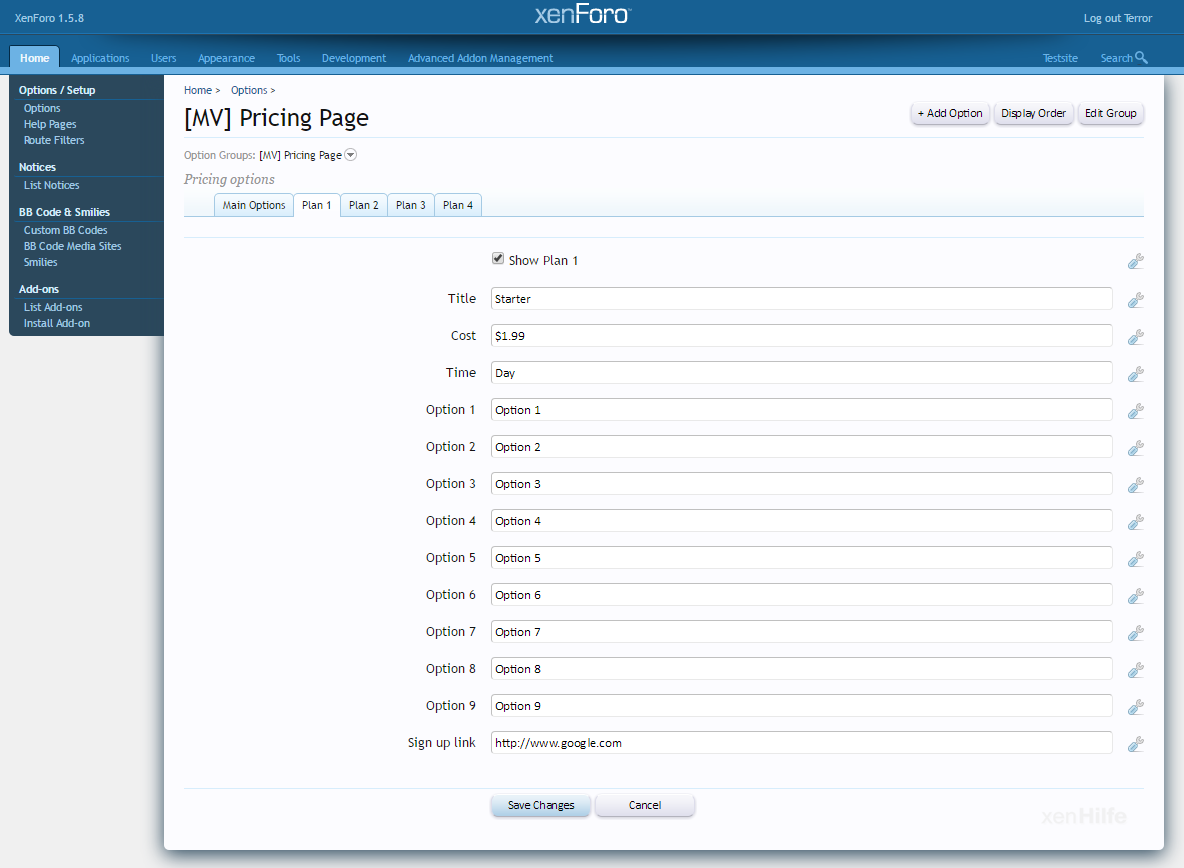Switch to the Main Options tab
The width and height of the screenshot is (1184, 868).
click(x=254, y=205)
